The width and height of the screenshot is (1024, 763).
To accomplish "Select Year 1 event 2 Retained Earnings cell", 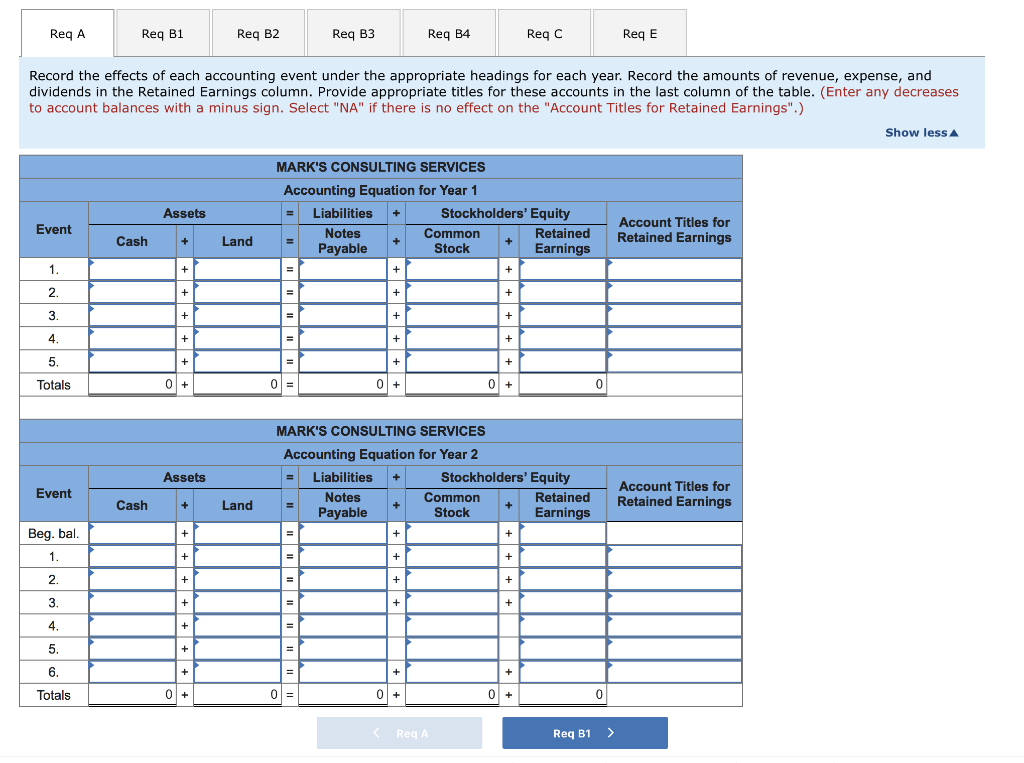I will [562, 292].
